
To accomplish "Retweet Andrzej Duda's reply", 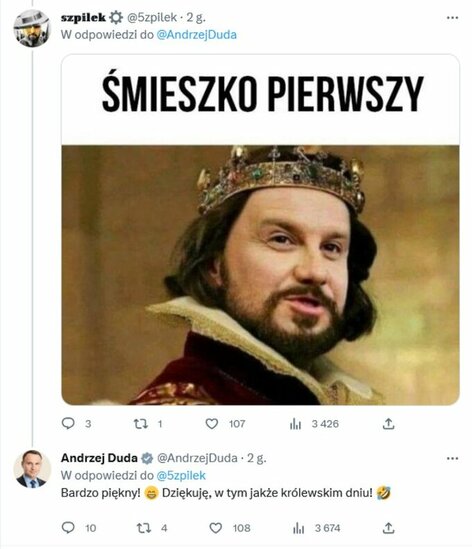I will [x=143, y=528].
